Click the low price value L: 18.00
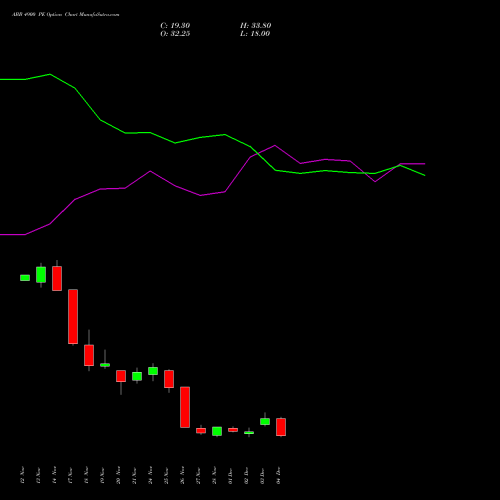500x500 pixels. (255, 34)
